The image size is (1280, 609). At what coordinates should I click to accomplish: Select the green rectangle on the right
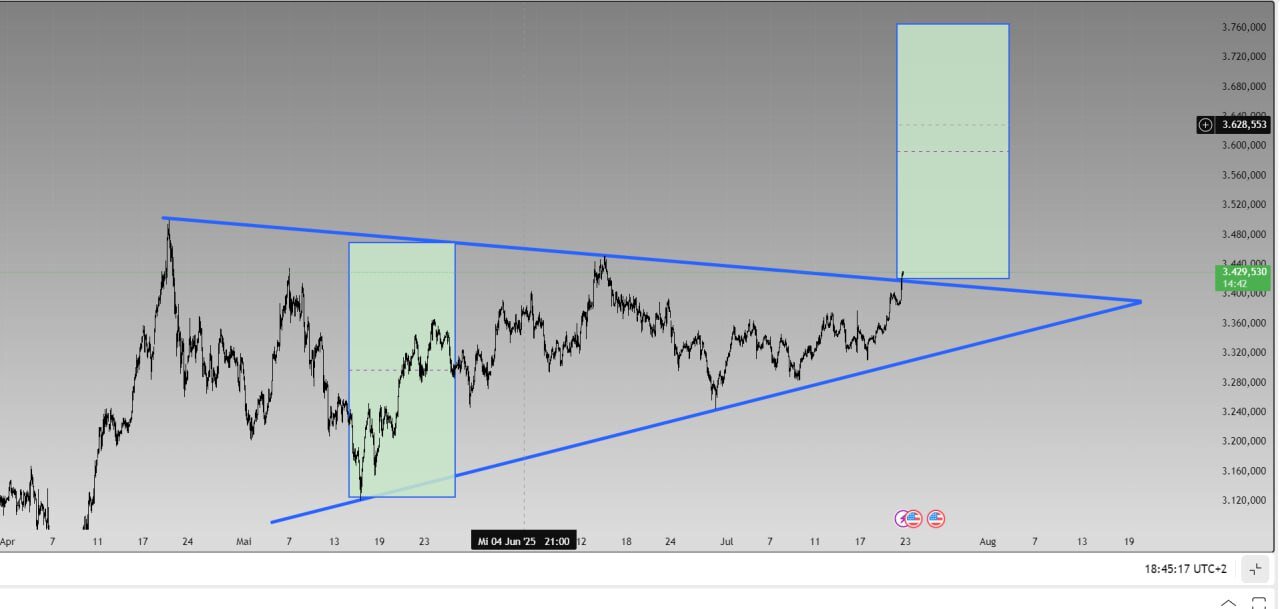coord(952,200)
